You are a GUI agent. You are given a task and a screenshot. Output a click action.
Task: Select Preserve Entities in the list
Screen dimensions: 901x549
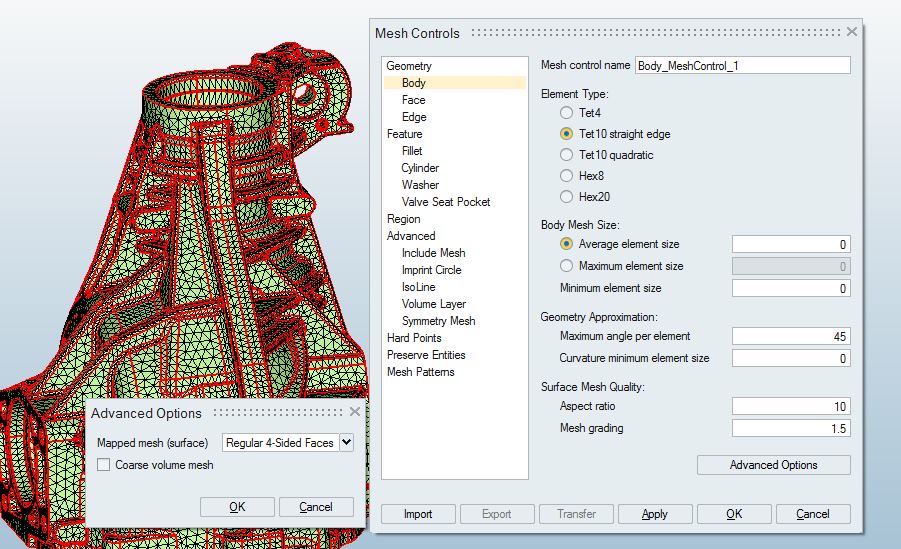pyautogui.click(x=426, y=355)
